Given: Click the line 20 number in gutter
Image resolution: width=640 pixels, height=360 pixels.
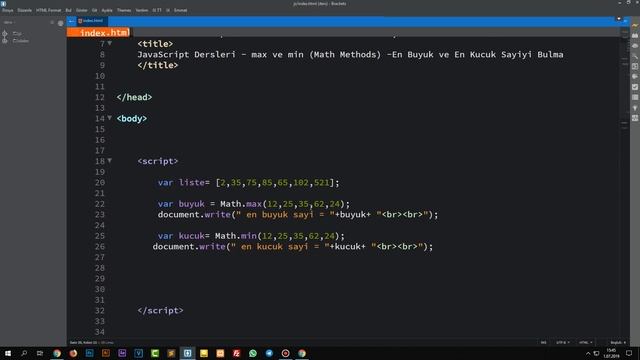Looking at the screenshot, I should [100, 182].
